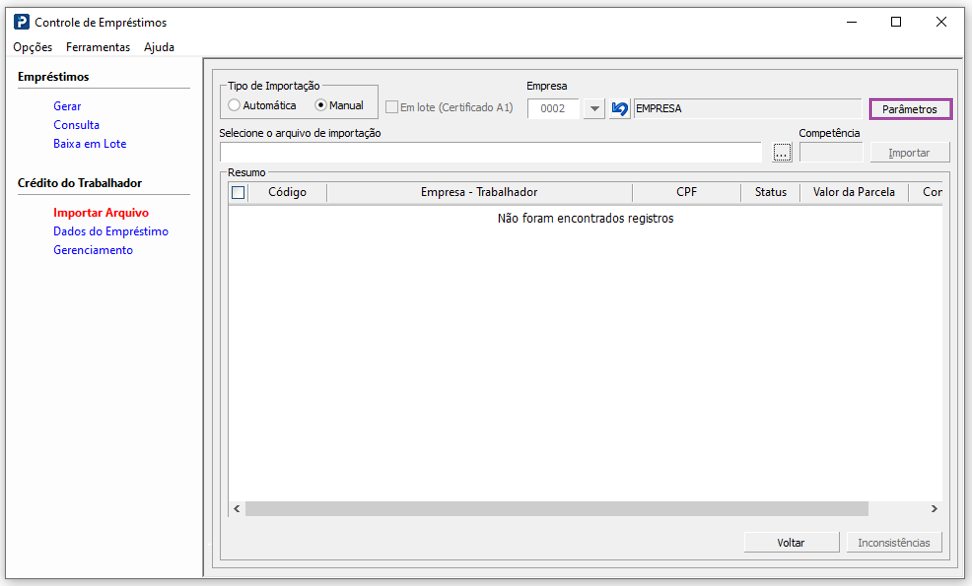
Task: Click the Código column header
Action: click(x=287, y=192)
